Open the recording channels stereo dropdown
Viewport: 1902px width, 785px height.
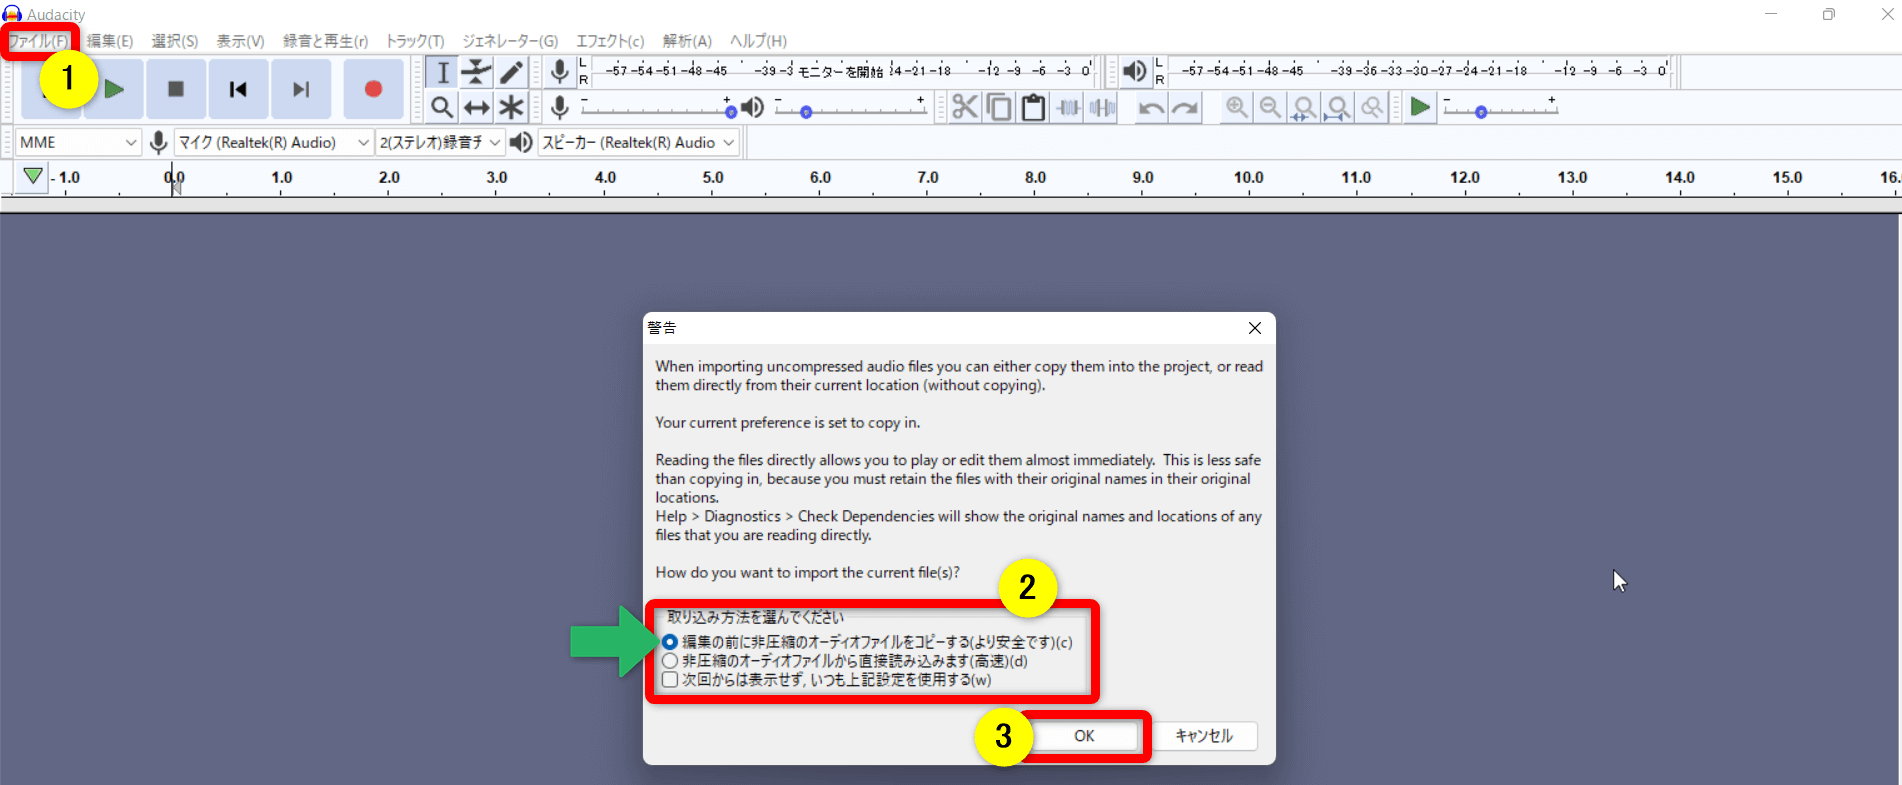point(439,142)
